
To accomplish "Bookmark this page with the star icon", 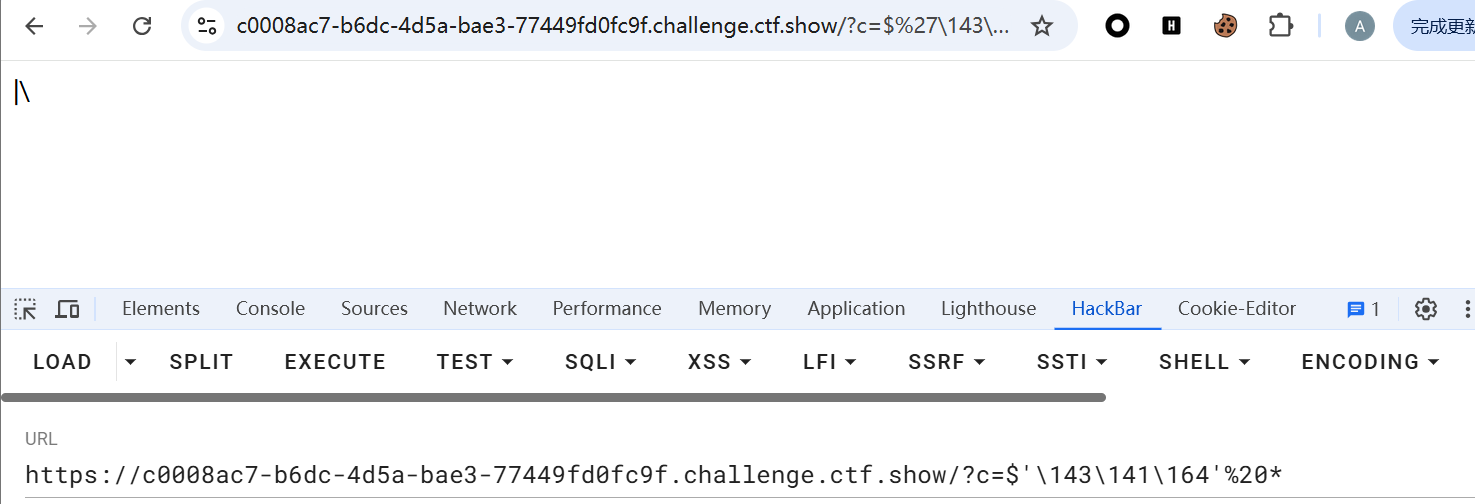I will [1042, 27].
